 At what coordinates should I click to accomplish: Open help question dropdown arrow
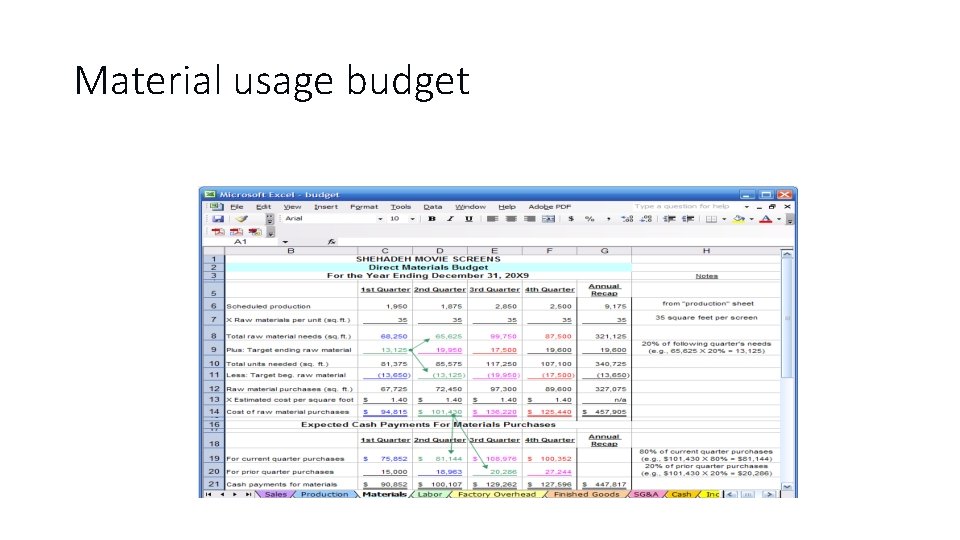click(x=747, y=207)
